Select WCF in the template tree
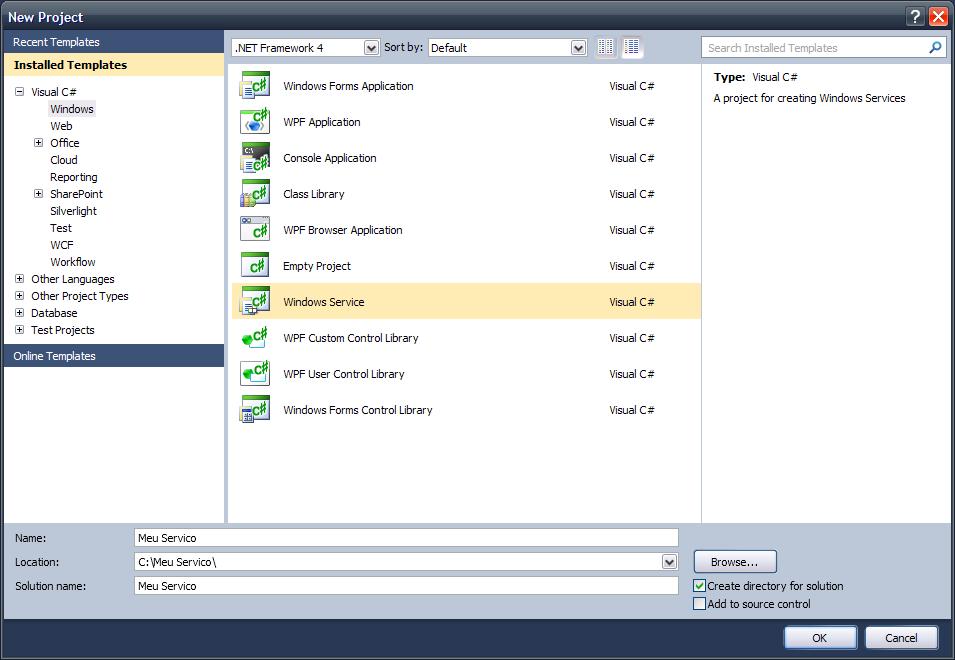This screenshot has width=955, height=660. click(x=62, y=245)
